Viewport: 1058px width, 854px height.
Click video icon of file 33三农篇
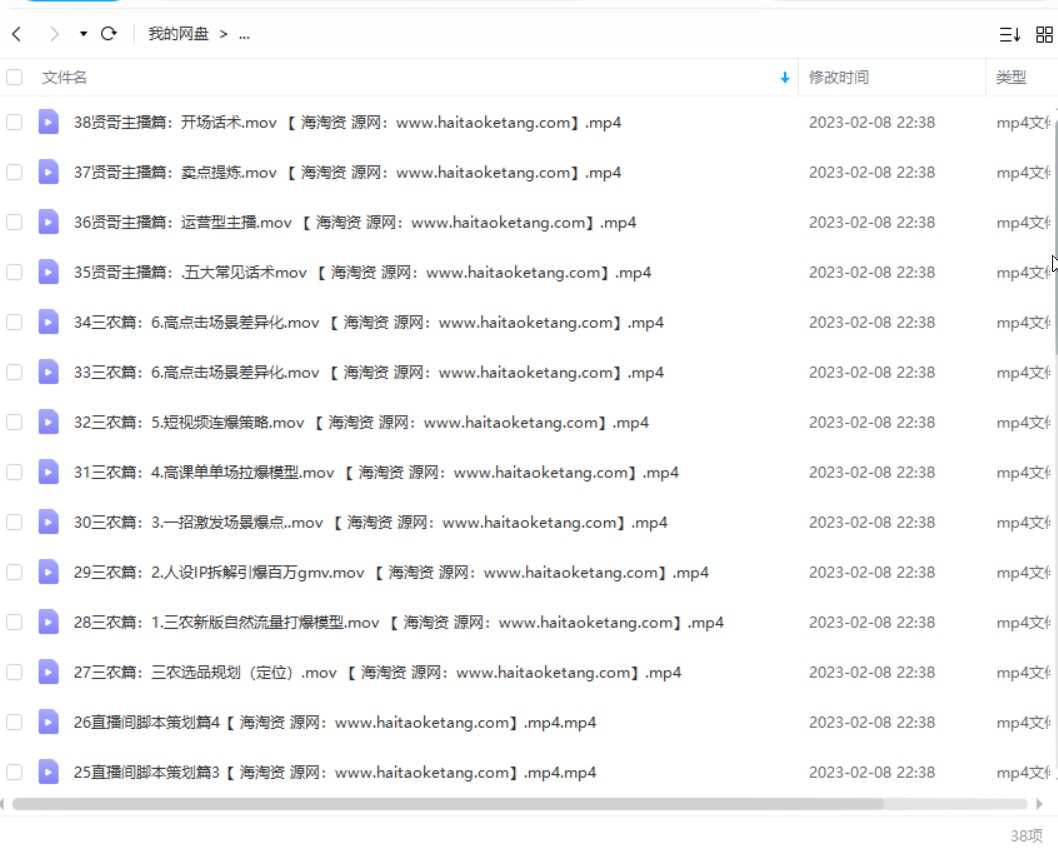[x=48, y=372]
